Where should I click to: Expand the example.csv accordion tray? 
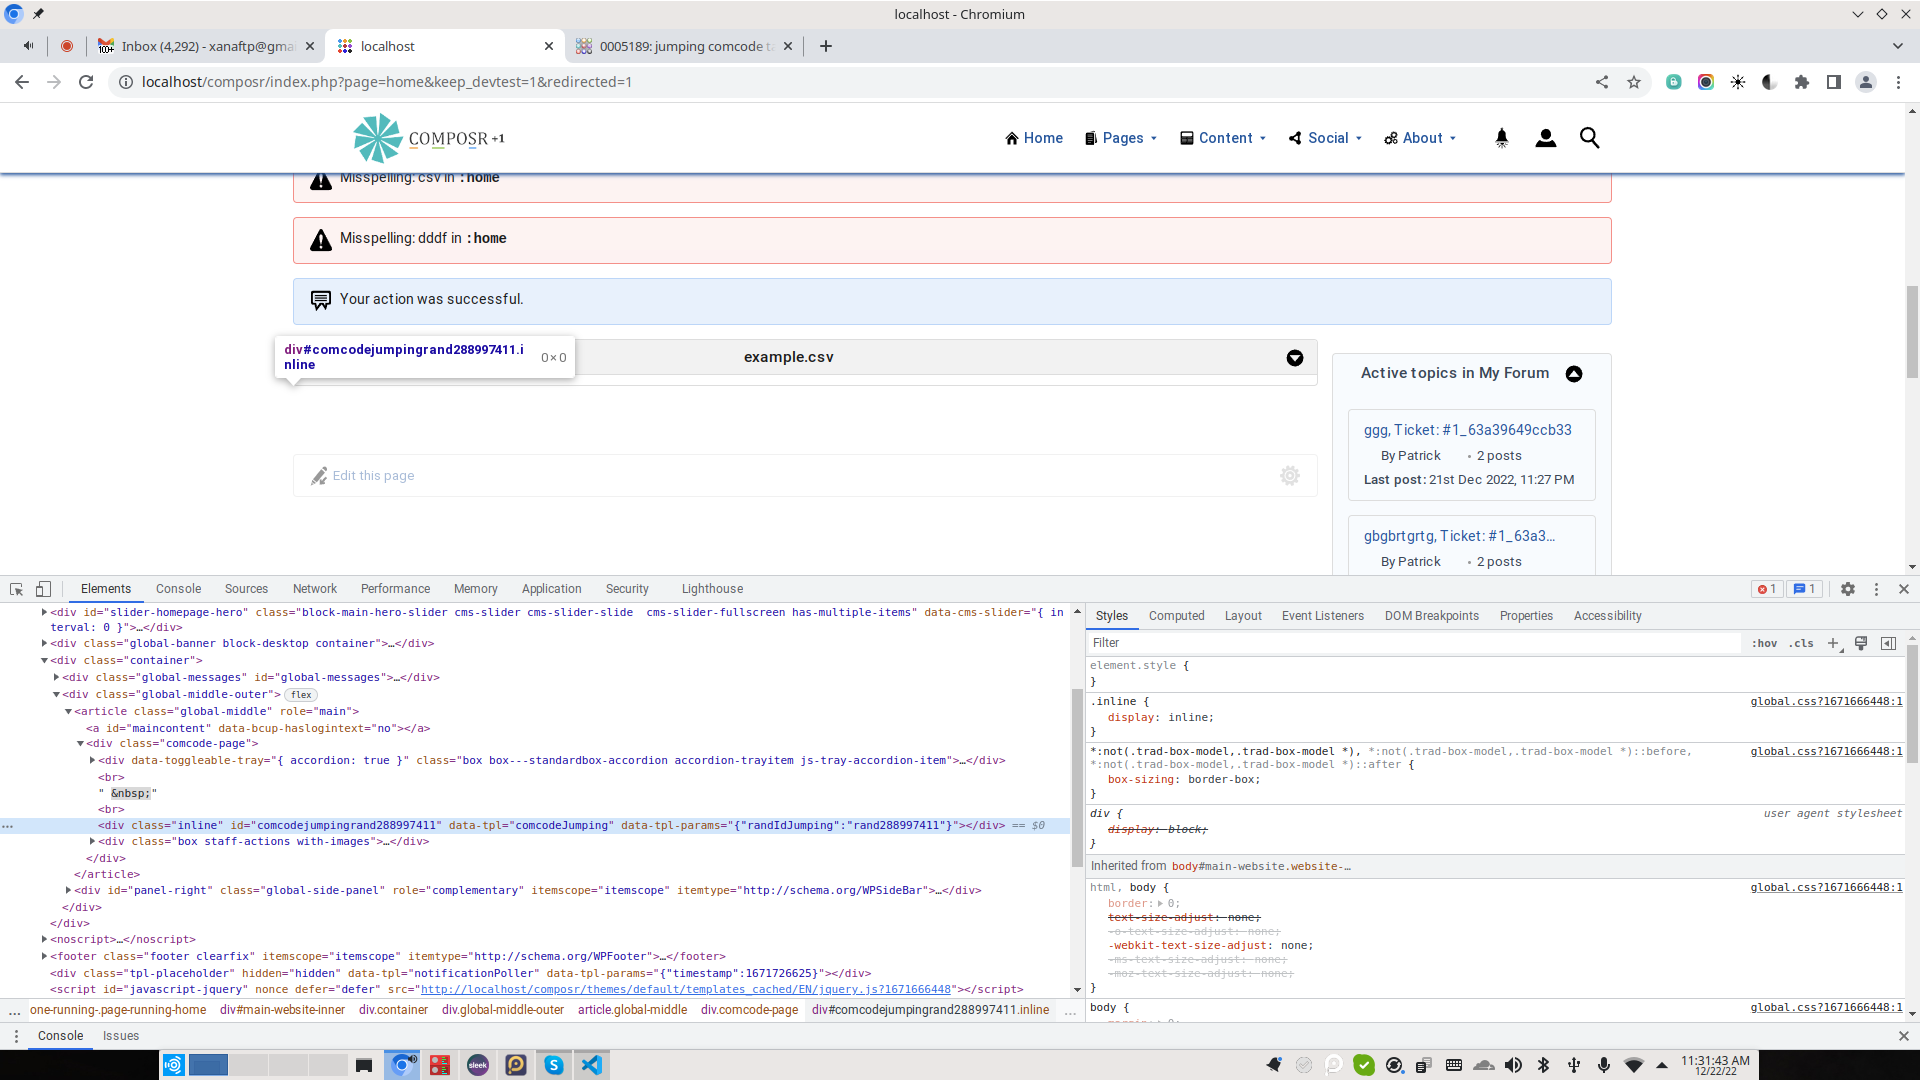(x=1295, y=358)
